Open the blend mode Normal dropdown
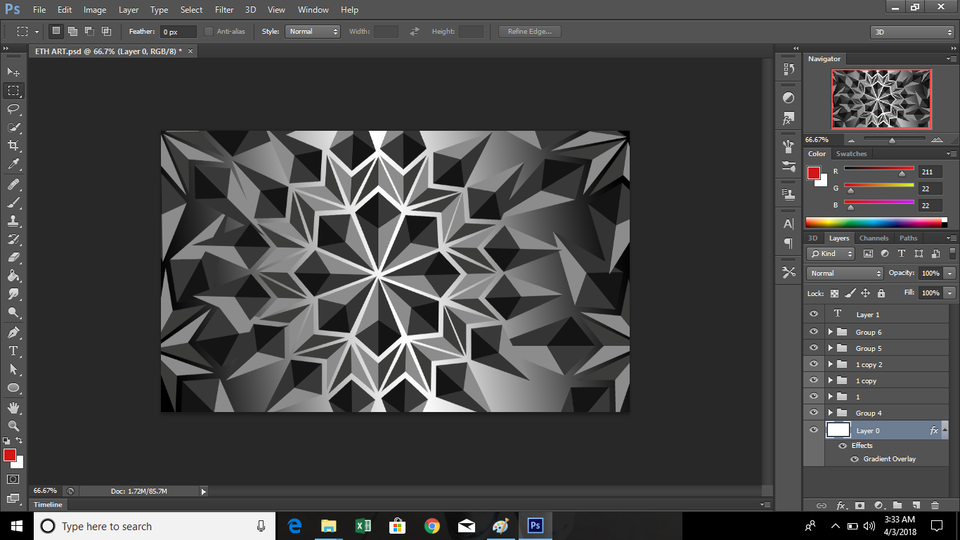The image size is (960, 540). coord(845,273)
